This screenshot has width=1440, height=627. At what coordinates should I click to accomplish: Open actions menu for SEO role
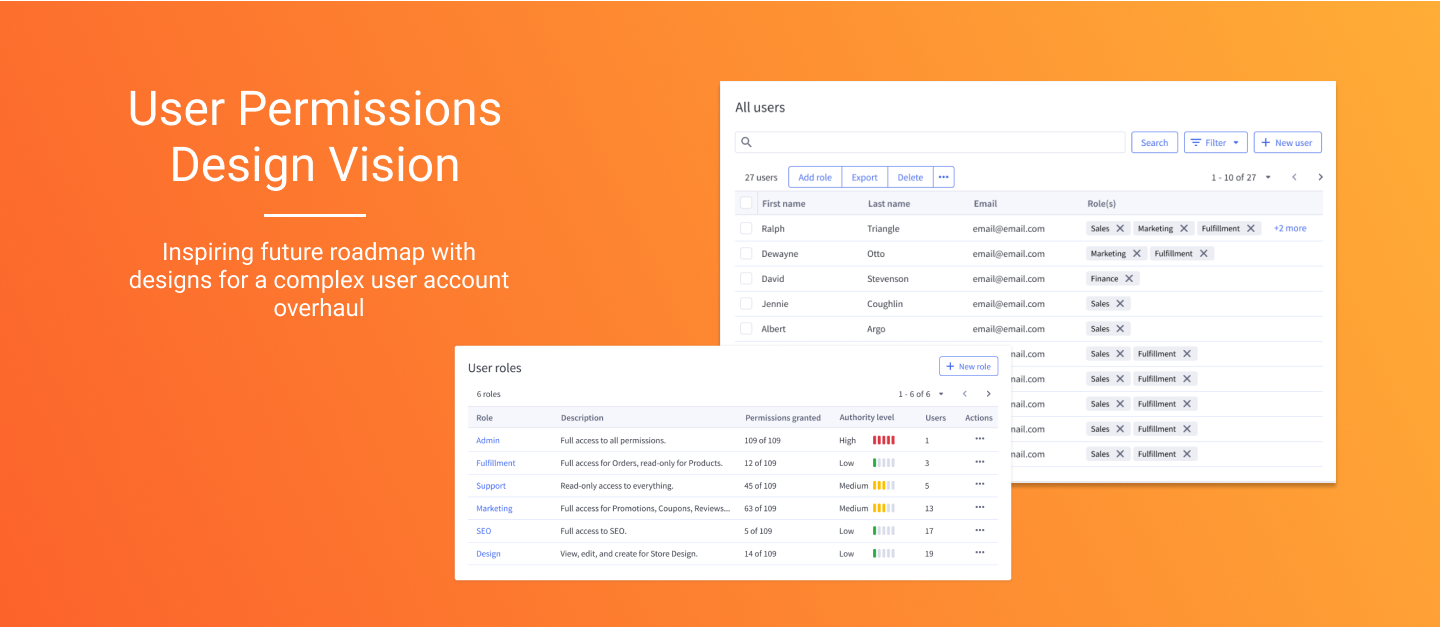click(979, 530)
